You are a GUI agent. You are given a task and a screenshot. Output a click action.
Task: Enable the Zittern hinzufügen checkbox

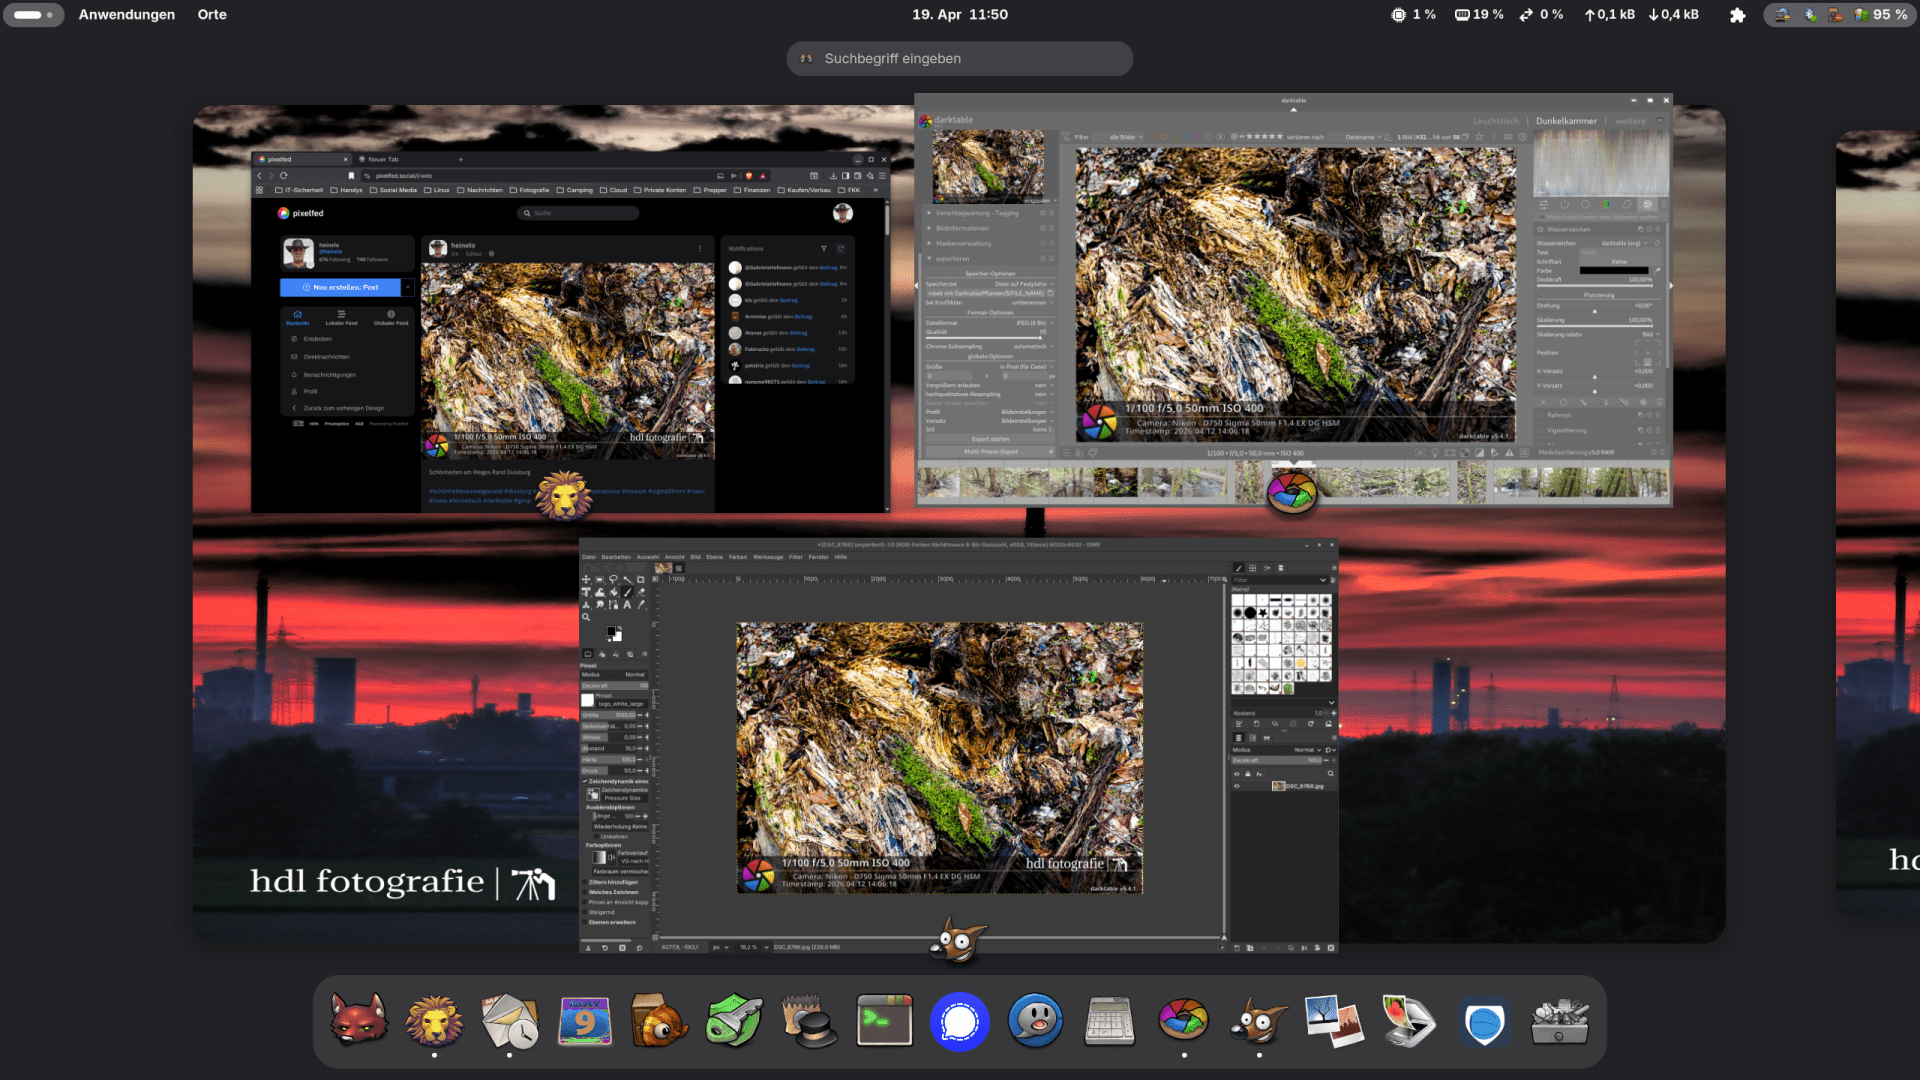point(585,882)
